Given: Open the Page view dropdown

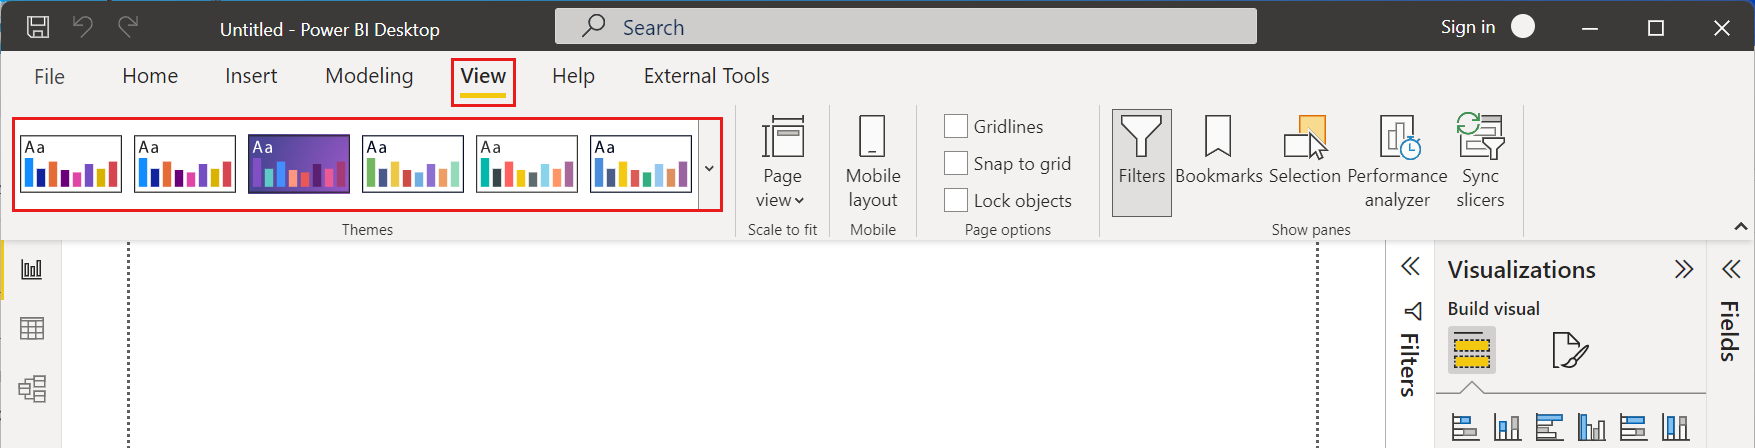Looking at the screenshot, I should 782,162.
